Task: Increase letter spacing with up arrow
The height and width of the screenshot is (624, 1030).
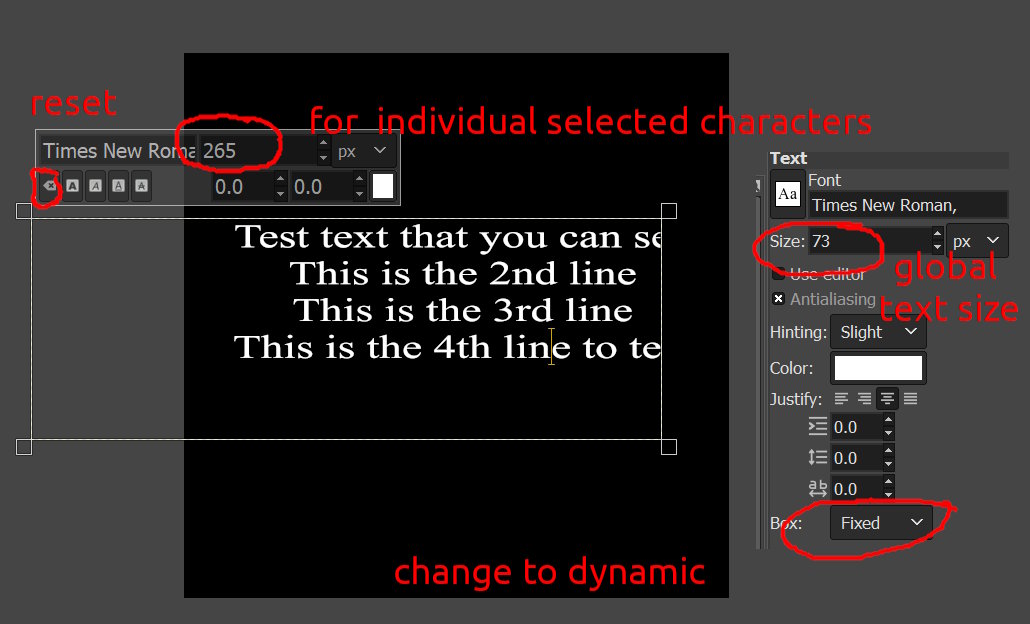Action: coord(888,482)
